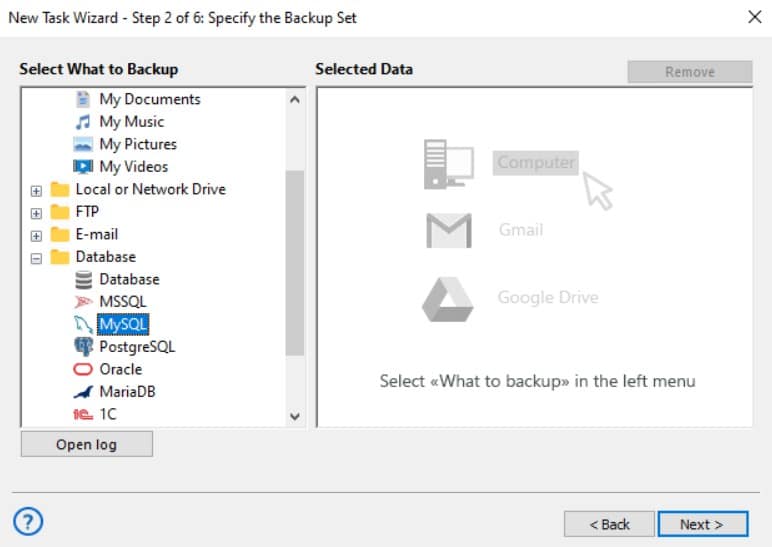Click the FTP folder icon
772x547 pixels.
click(x=60, y=212)
